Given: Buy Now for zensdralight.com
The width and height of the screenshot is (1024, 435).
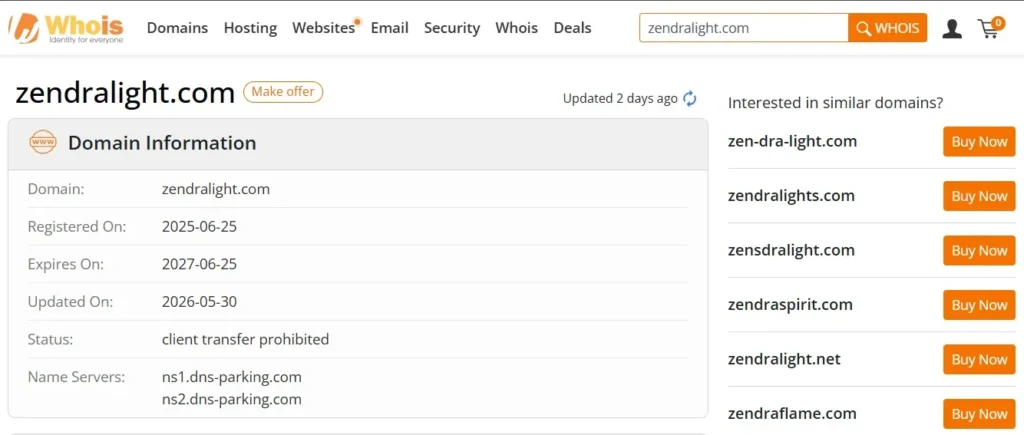Looking at the screenshot, I should point(979,251).
